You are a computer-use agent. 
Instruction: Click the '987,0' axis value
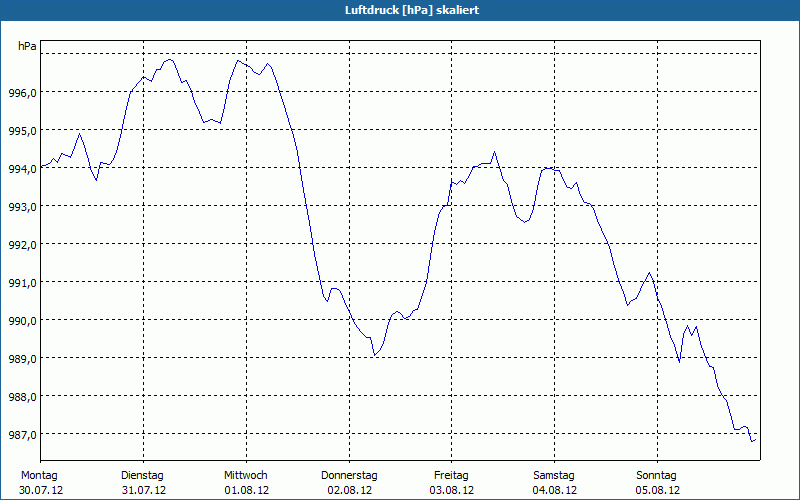click(x=22, y=435)
